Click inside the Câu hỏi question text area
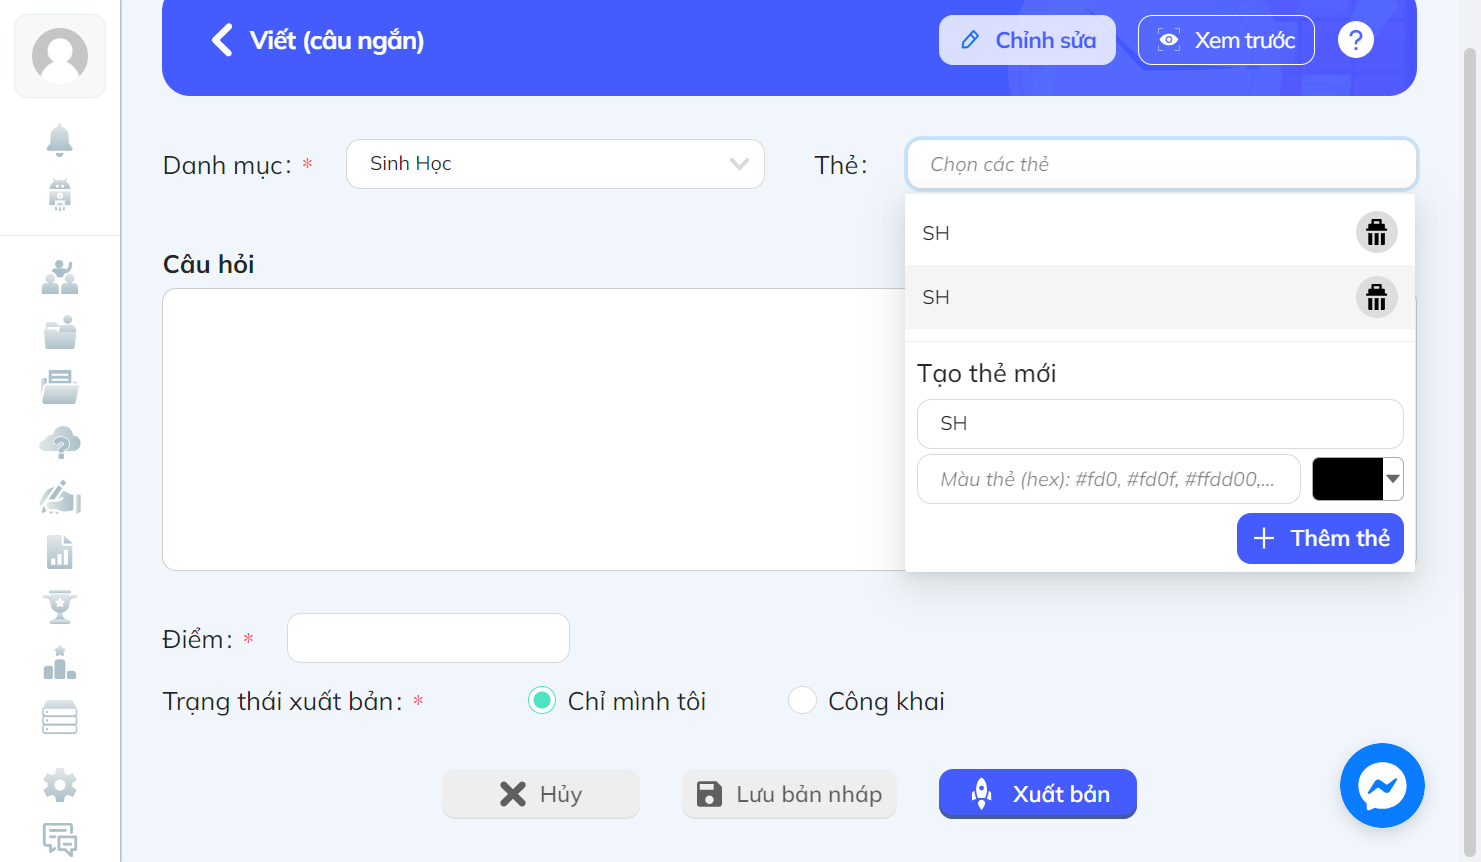Screen dimensions: 1481x862 [x=533, y=429]
